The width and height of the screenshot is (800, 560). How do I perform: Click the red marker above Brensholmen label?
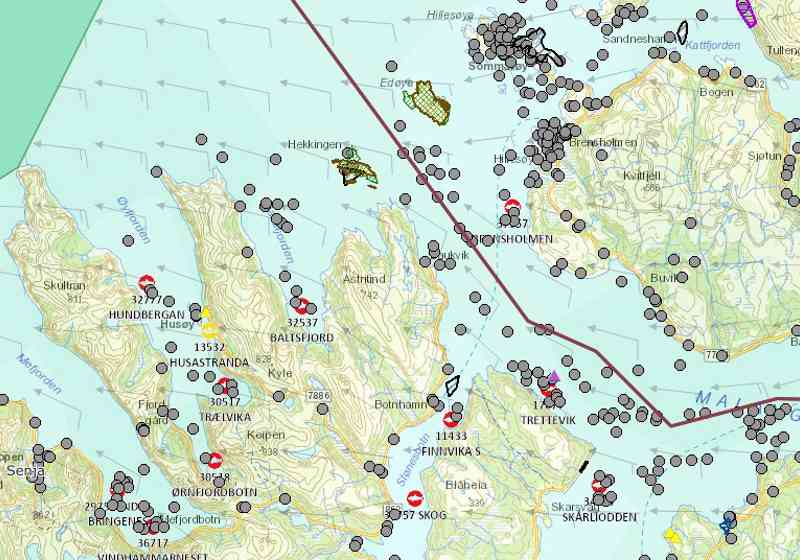coord(512,207)
